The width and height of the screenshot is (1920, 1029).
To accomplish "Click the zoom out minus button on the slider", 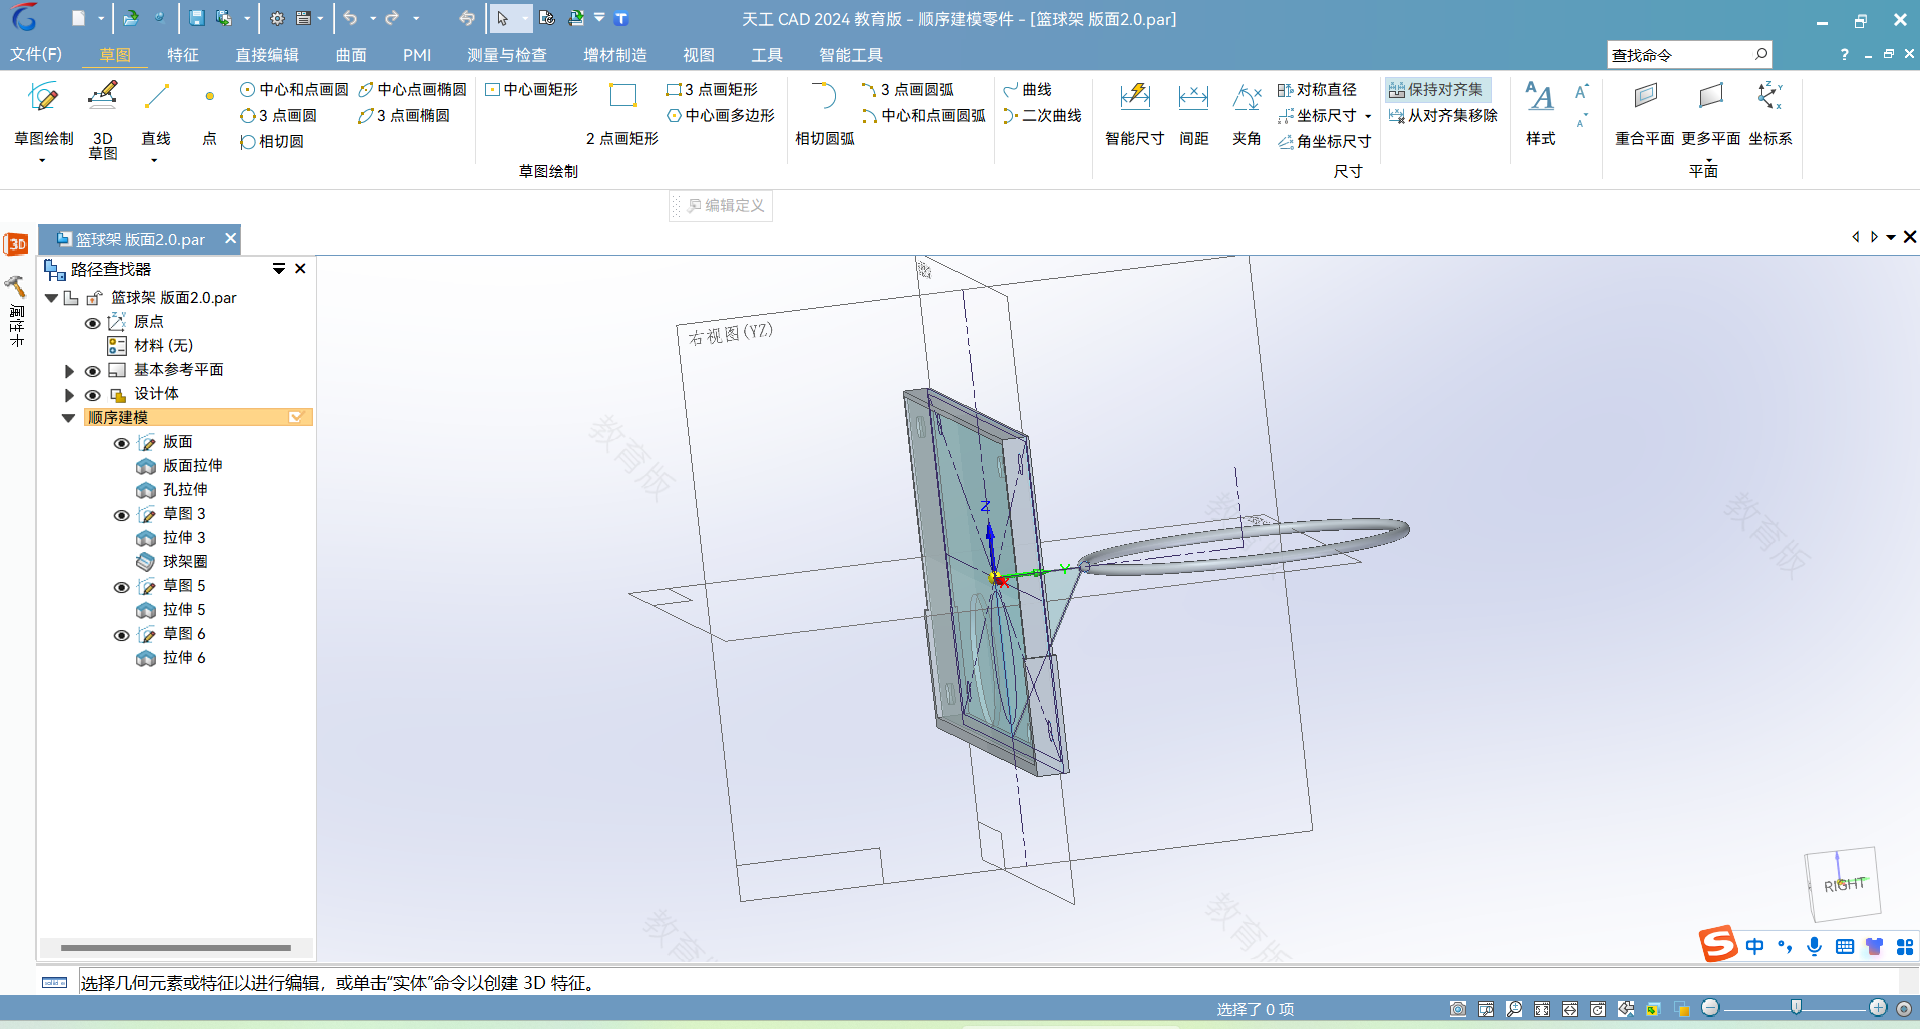I will 1710,1007.
